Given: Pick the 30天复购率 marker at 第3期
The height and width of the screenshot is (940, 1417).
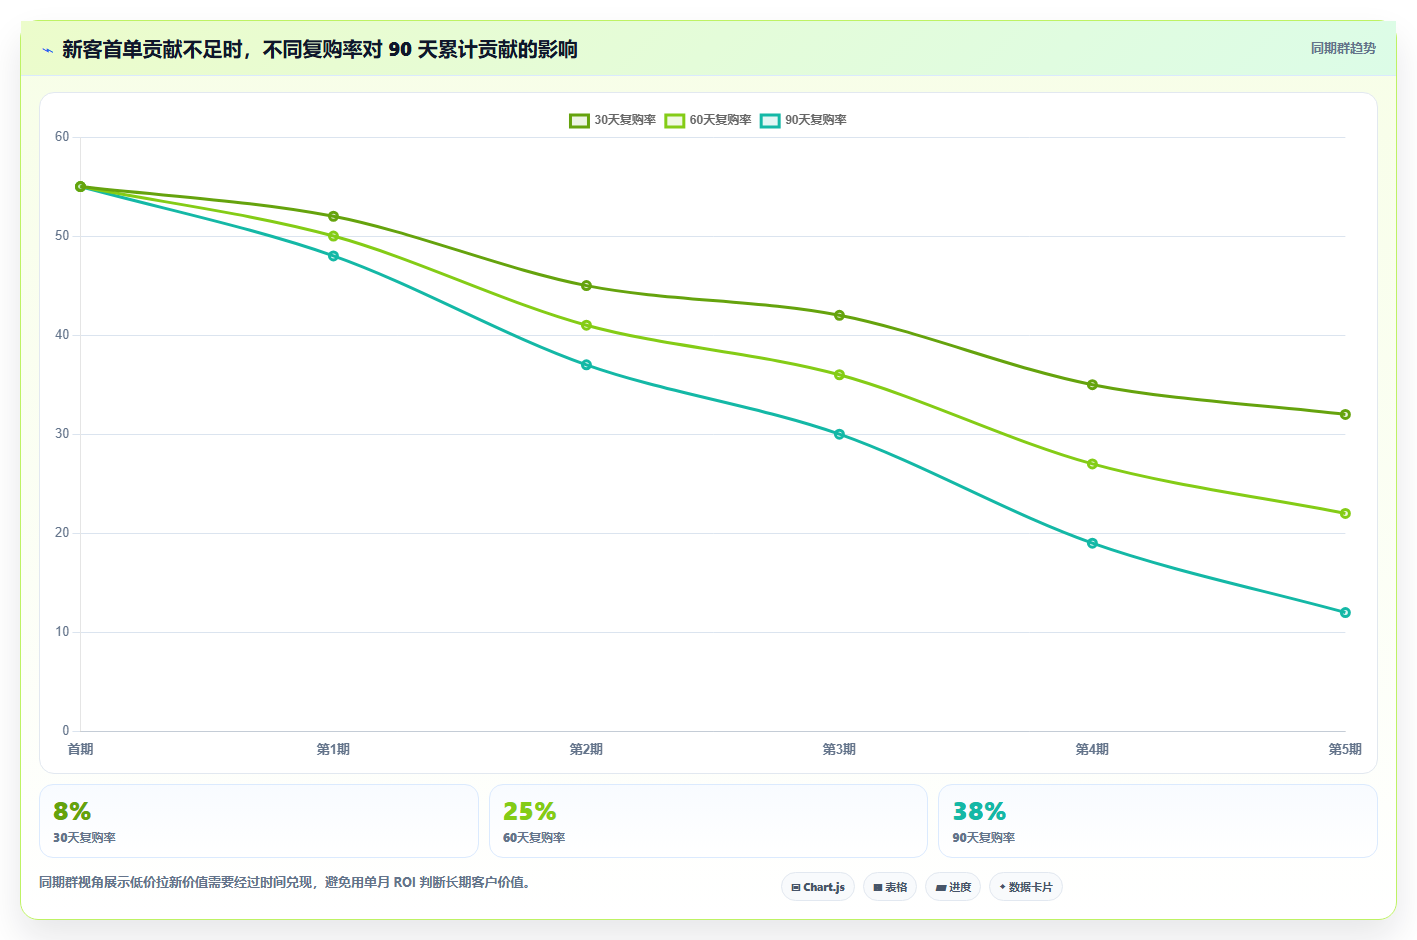Looking at the screenshot, I should (840, 315).
